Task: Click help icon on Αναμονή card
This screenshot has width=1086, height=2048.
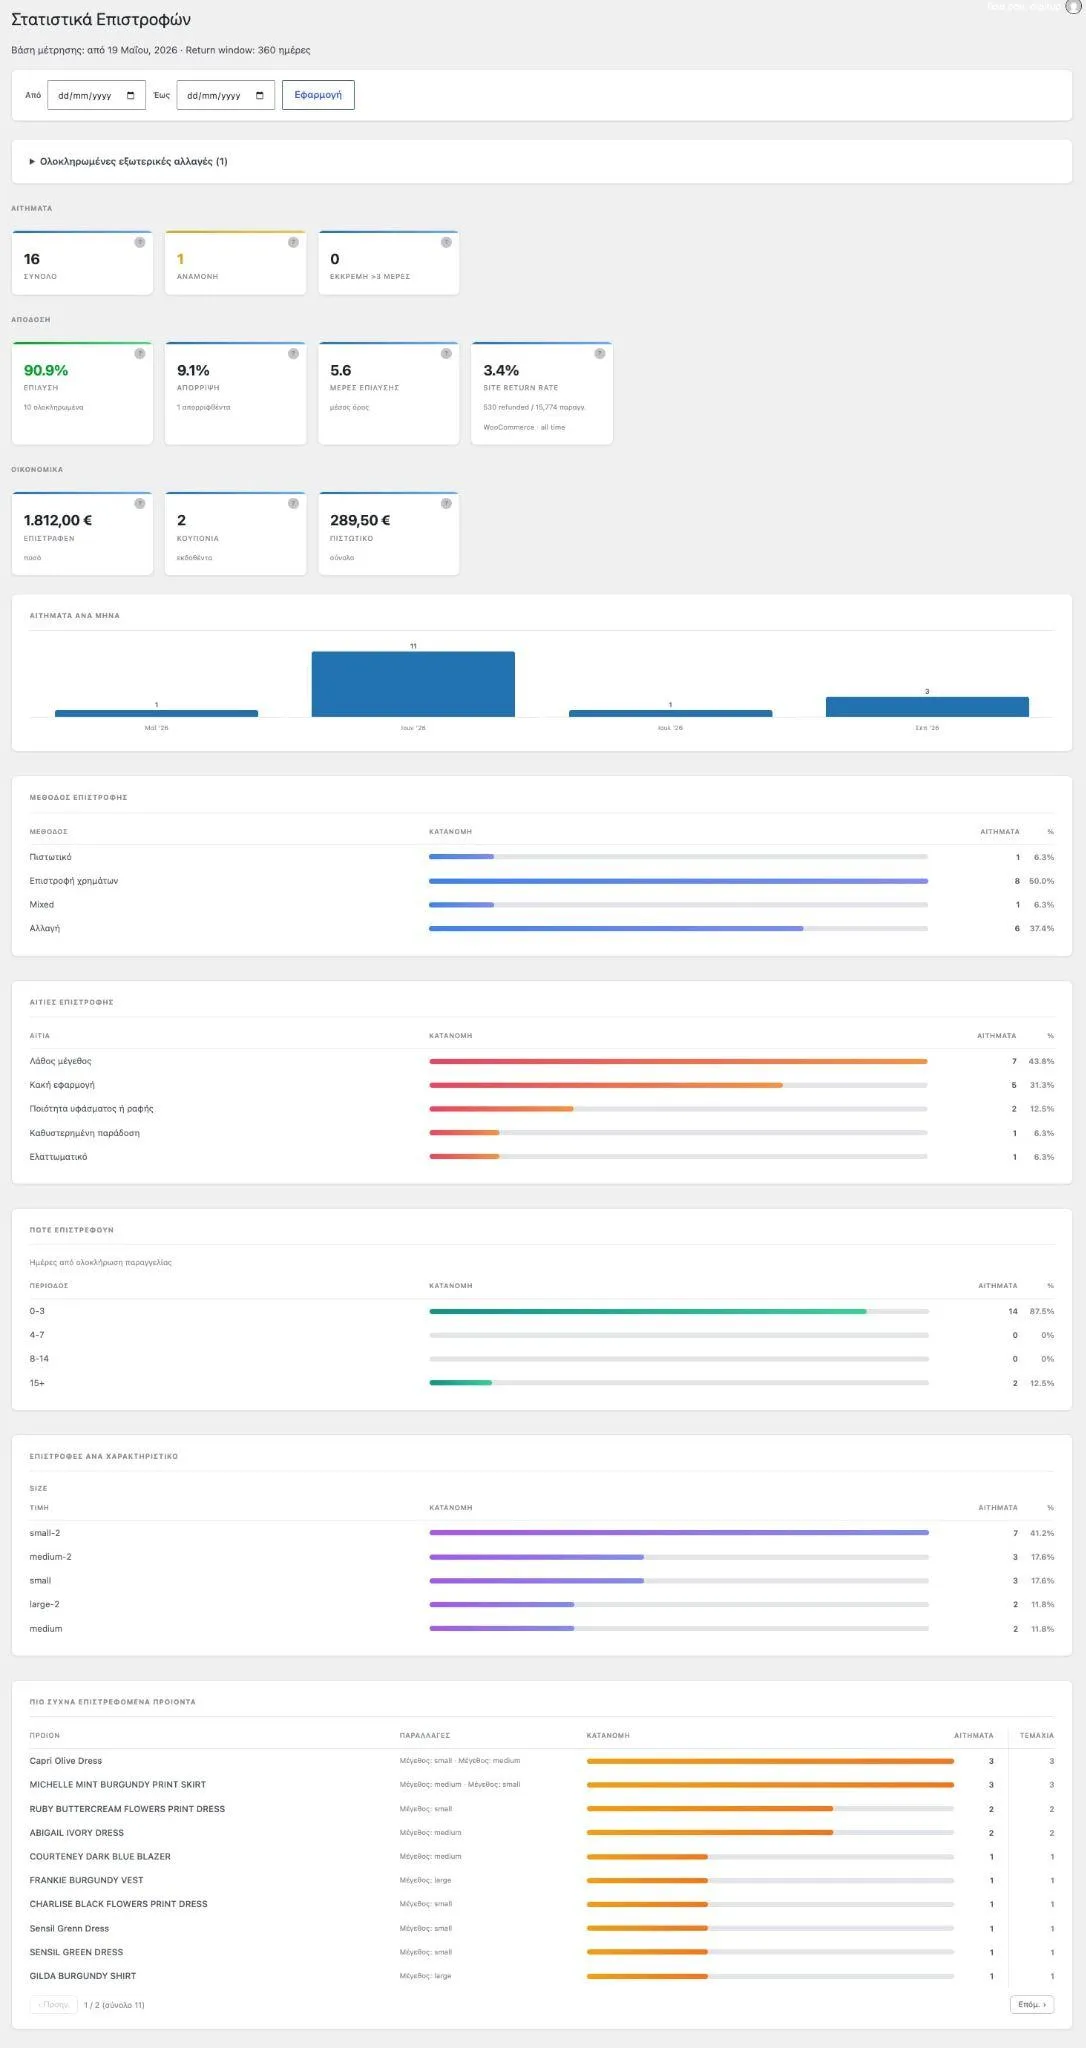Action: click(293, 242)
